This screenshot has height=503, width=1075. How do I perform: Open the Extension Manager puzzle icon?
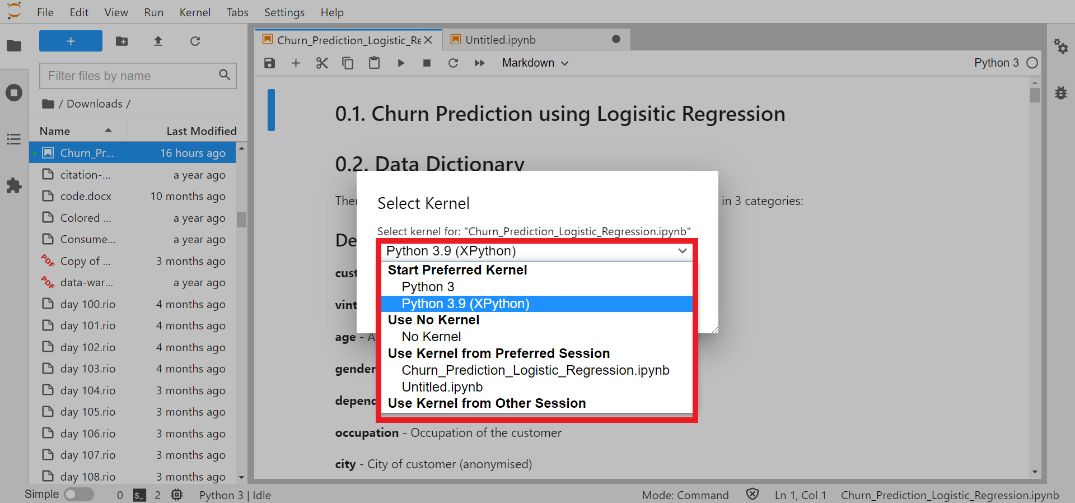14,185
